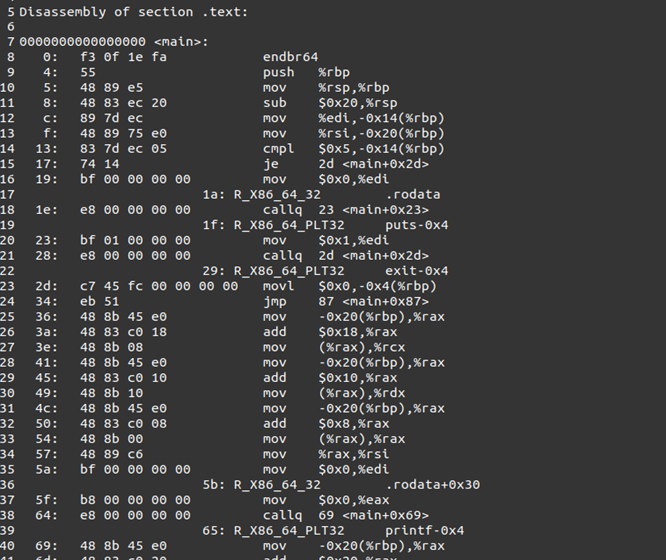Click the printf-0x4 relocation entry
The height and width of the screenshot is (560, 666).
(424, 531)
